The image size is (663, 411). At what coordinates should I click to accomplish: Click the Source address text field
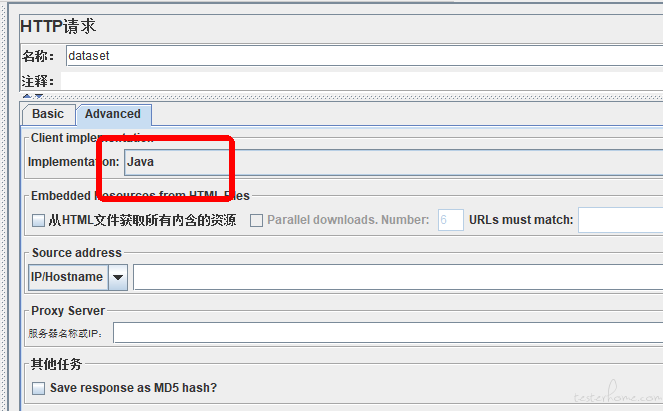pos(398,277)
